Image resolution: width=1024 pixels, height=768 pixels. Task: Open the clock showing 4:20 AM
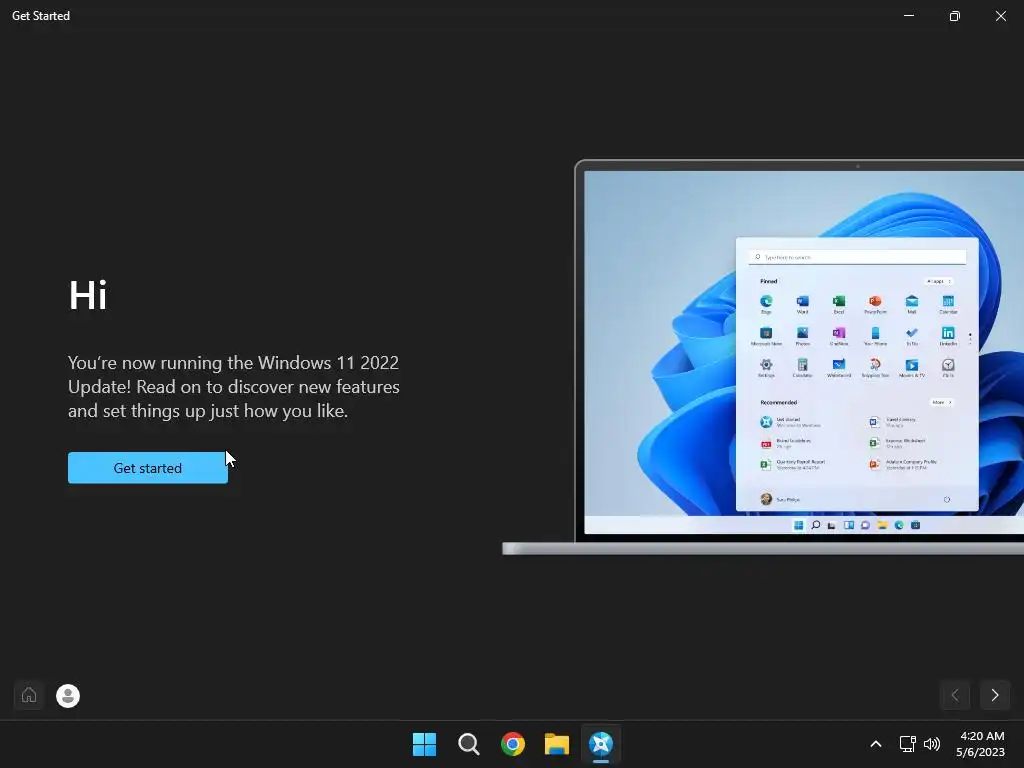(x=980, y=744)
